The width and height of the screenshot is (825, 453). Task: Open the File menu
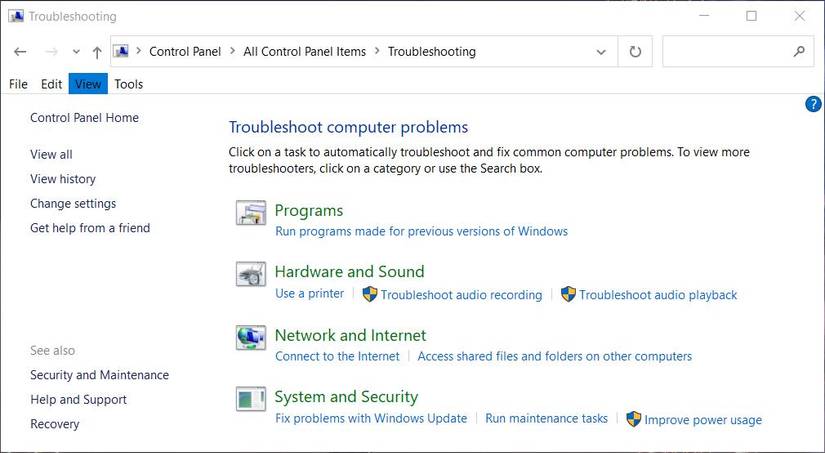[x=18, y=84]
